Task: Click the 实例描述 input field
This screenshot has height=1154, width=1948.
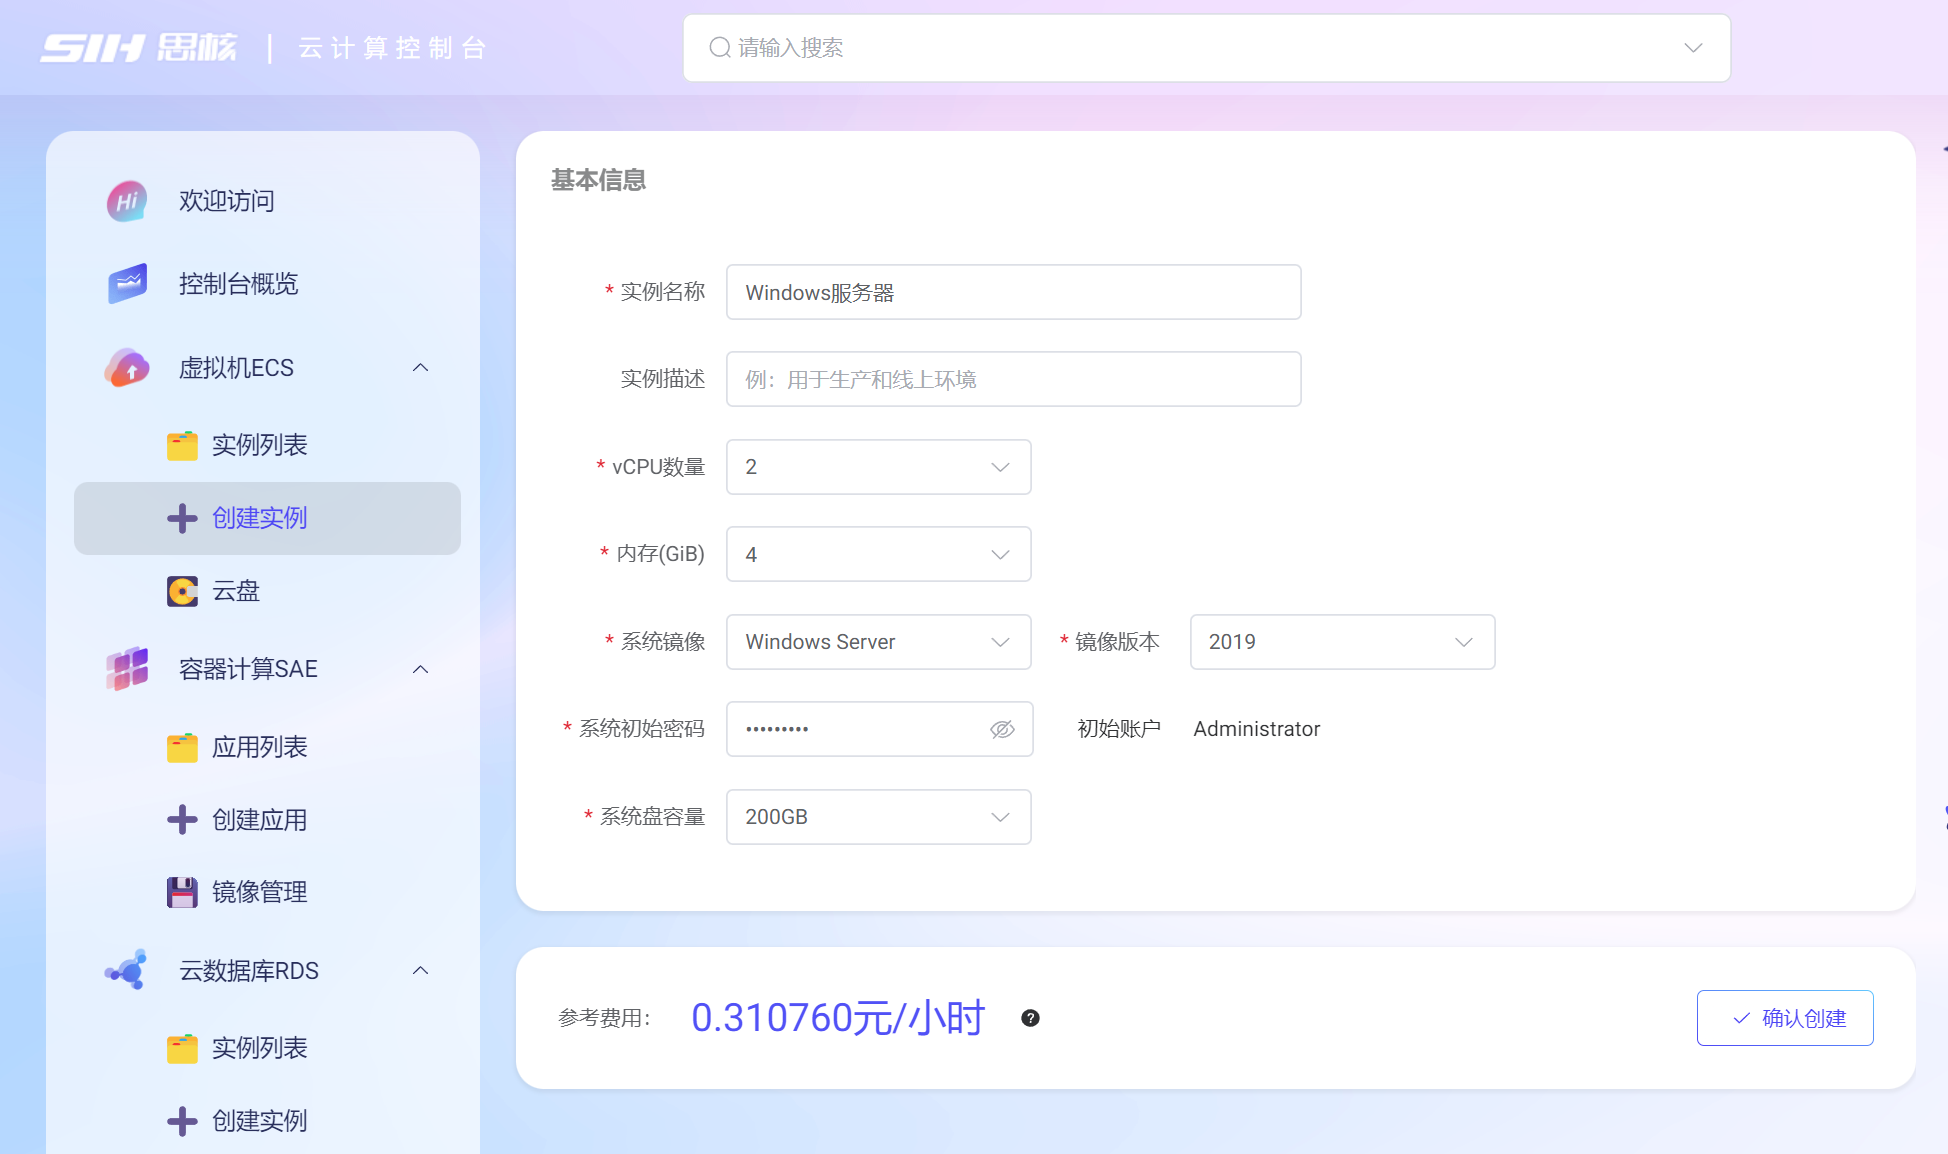Action: tap(1014, 379)
